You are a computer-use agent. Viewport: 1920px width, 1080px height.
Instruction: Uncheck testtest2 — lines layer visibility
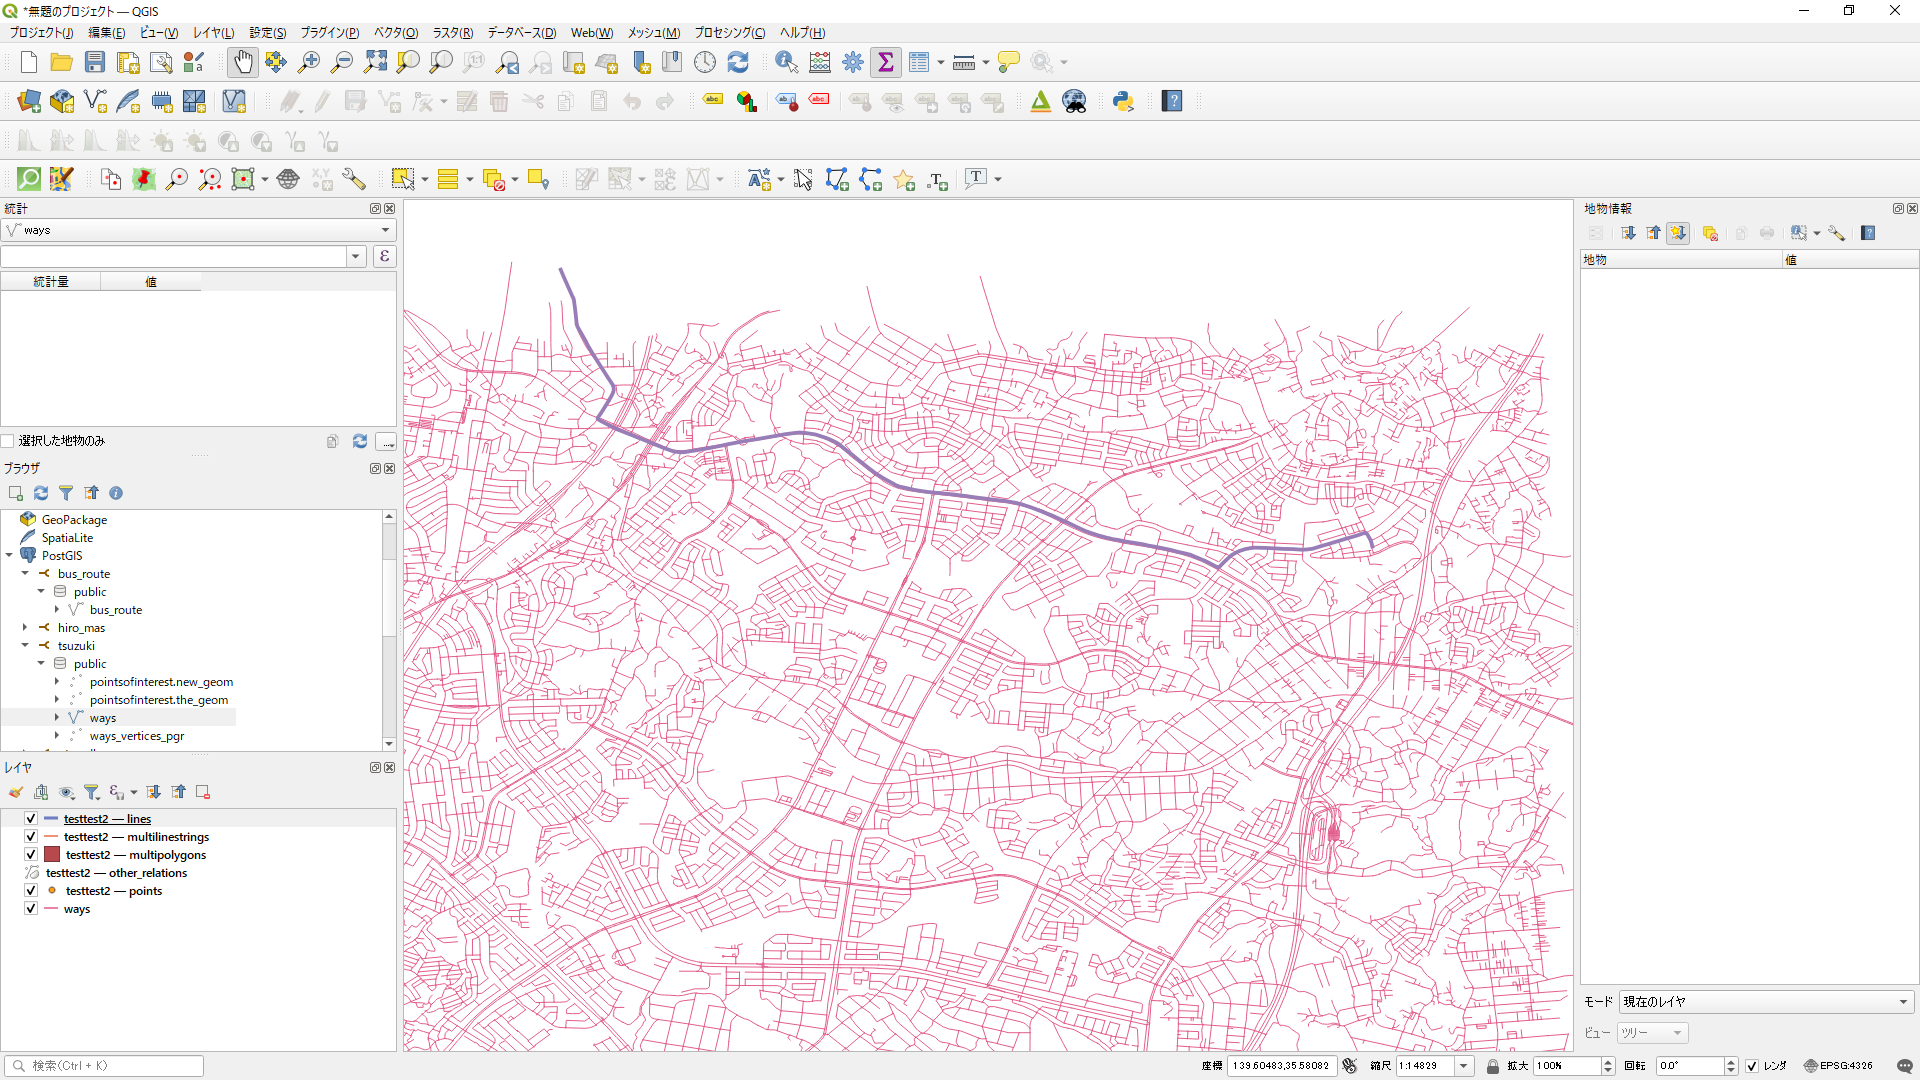tap(31, 819)
